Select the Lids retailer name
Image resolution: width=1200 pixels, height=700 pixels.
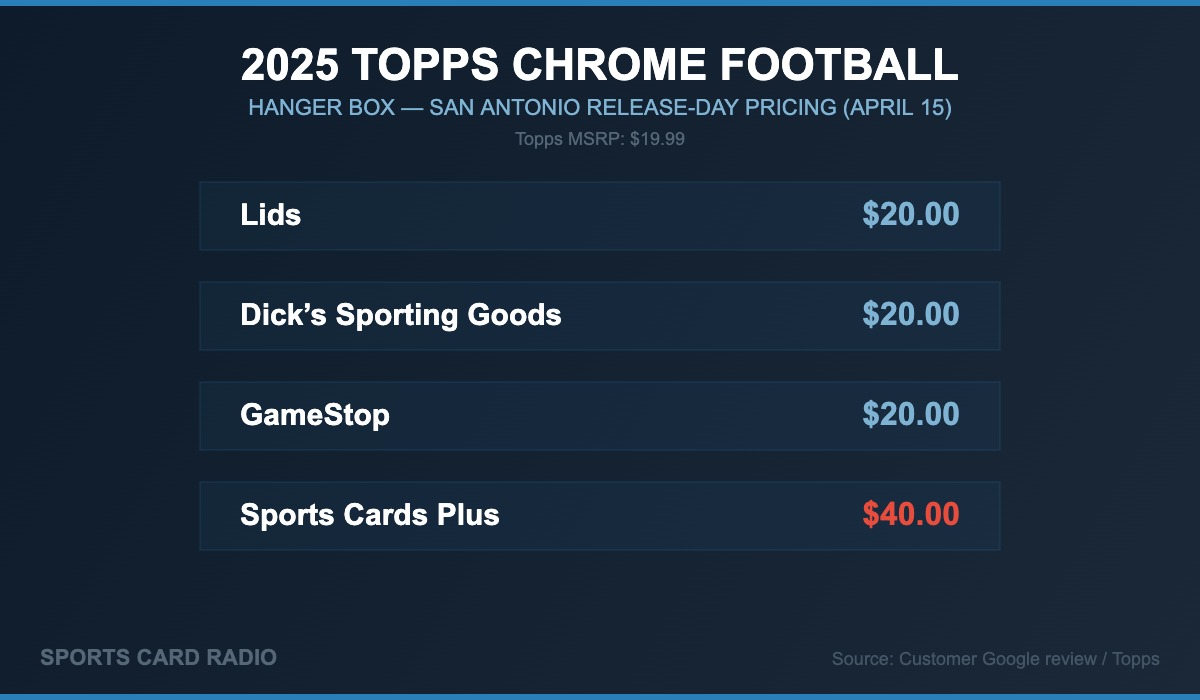[x=271, y=215]
